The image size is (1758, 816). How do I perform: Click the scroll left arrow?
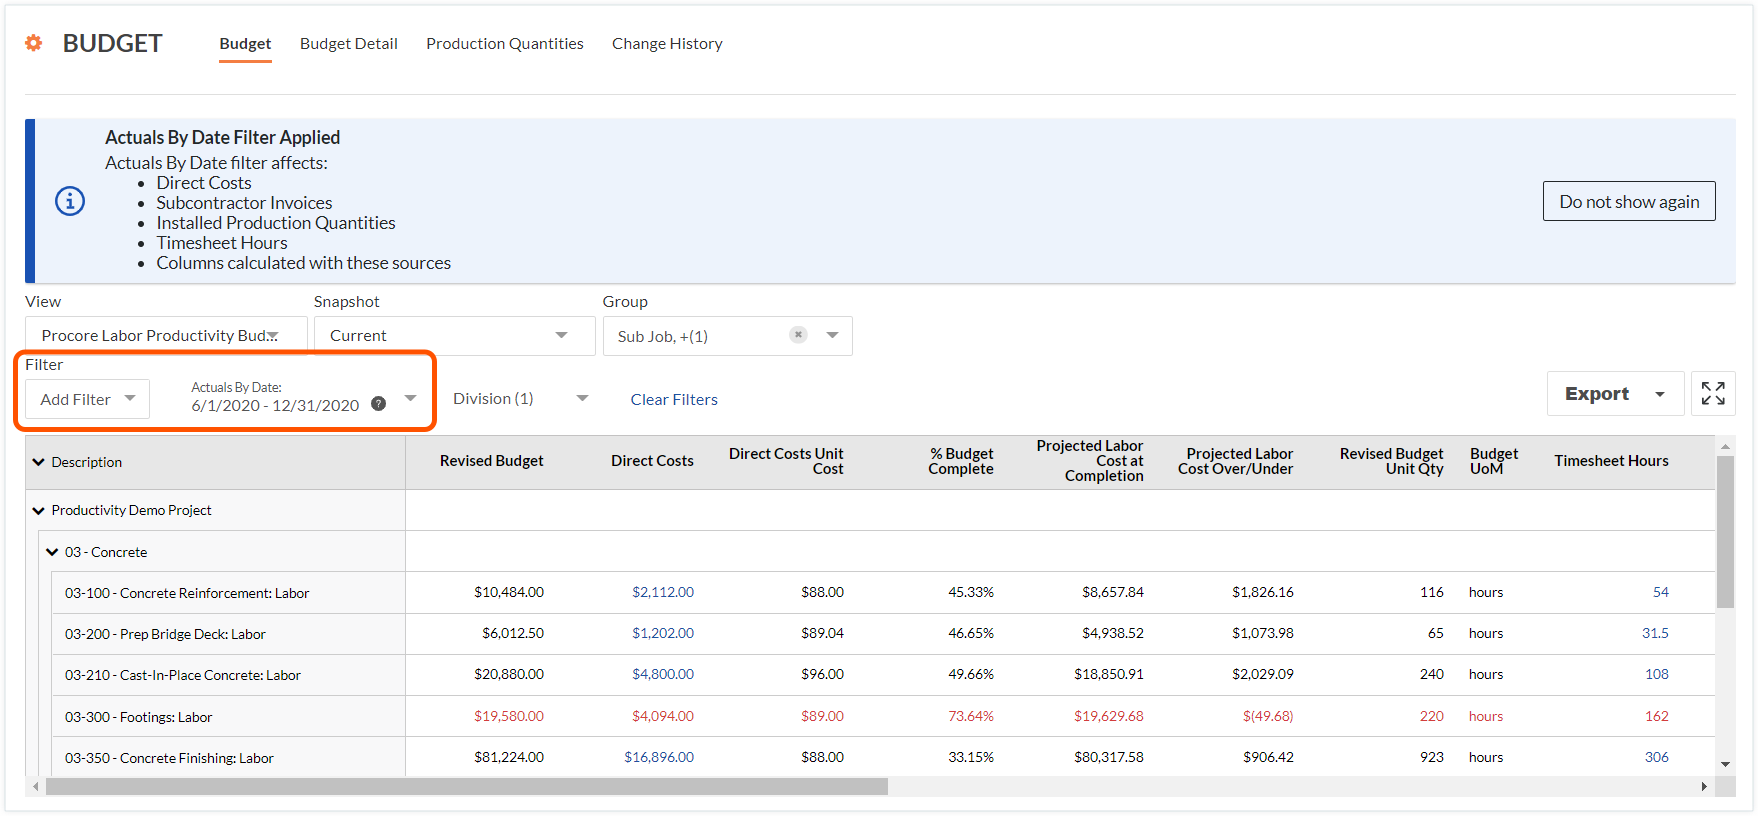[x=36, y=787]
